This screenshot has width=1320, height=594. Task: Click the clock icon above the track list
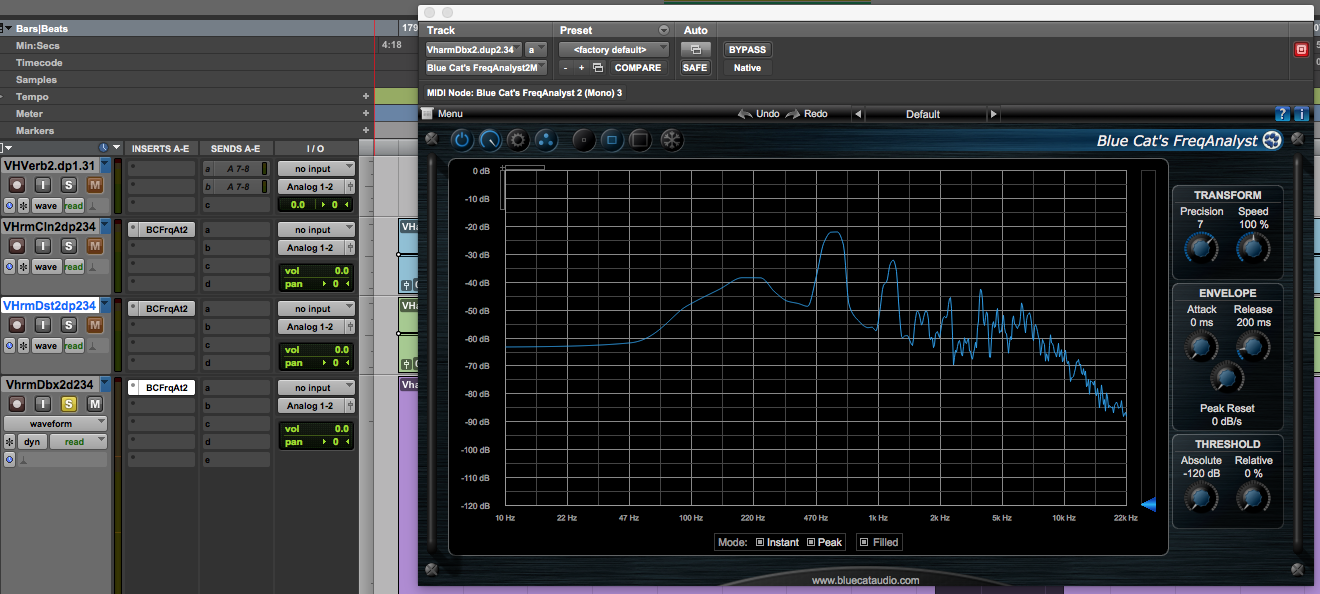(x=104, y=148)
